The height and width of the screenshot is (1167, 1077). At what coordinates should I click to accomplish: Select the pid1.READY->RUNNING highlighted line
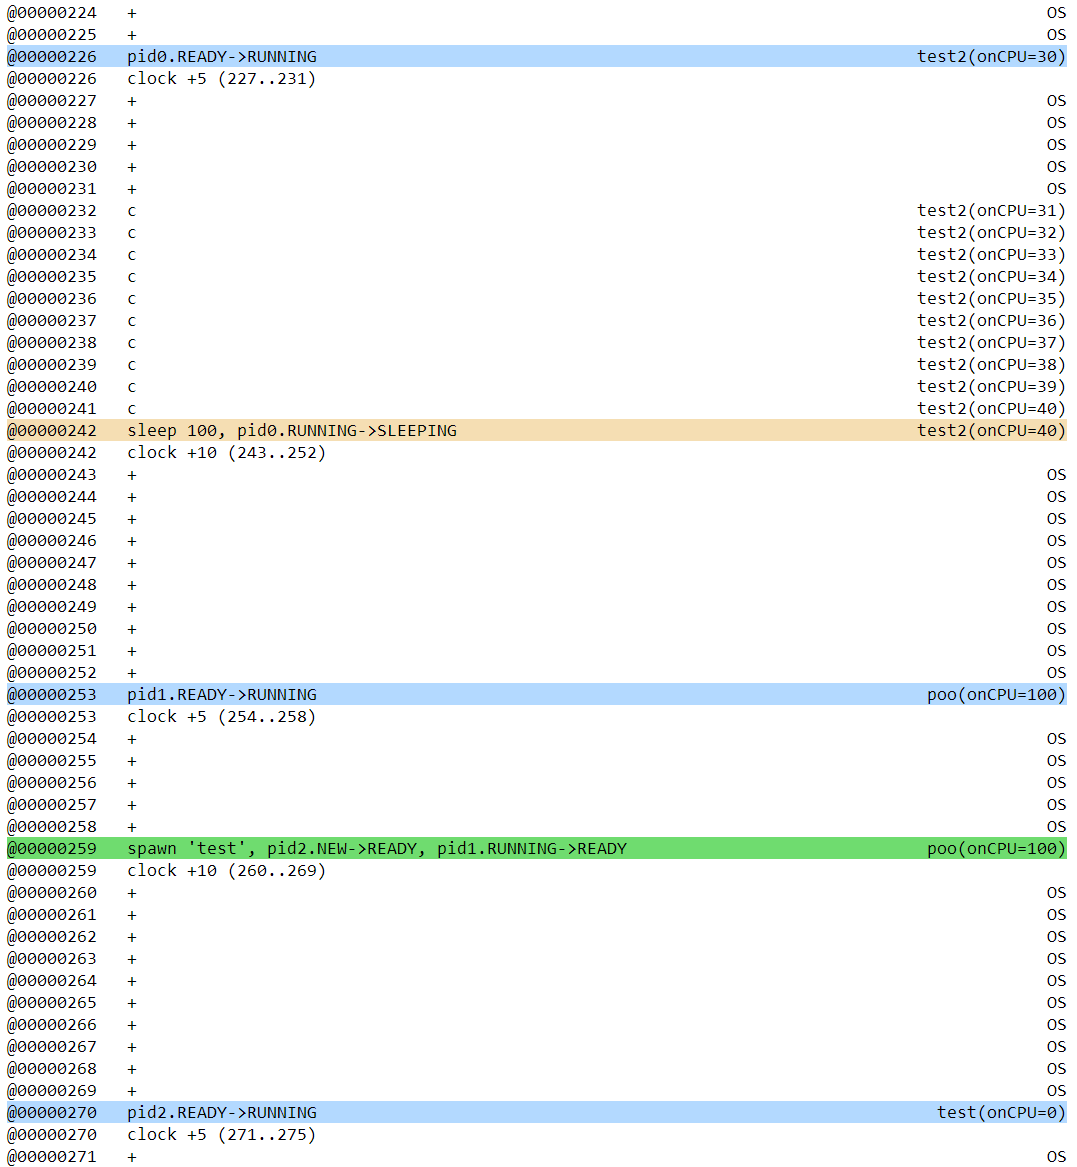click(222, 694)
